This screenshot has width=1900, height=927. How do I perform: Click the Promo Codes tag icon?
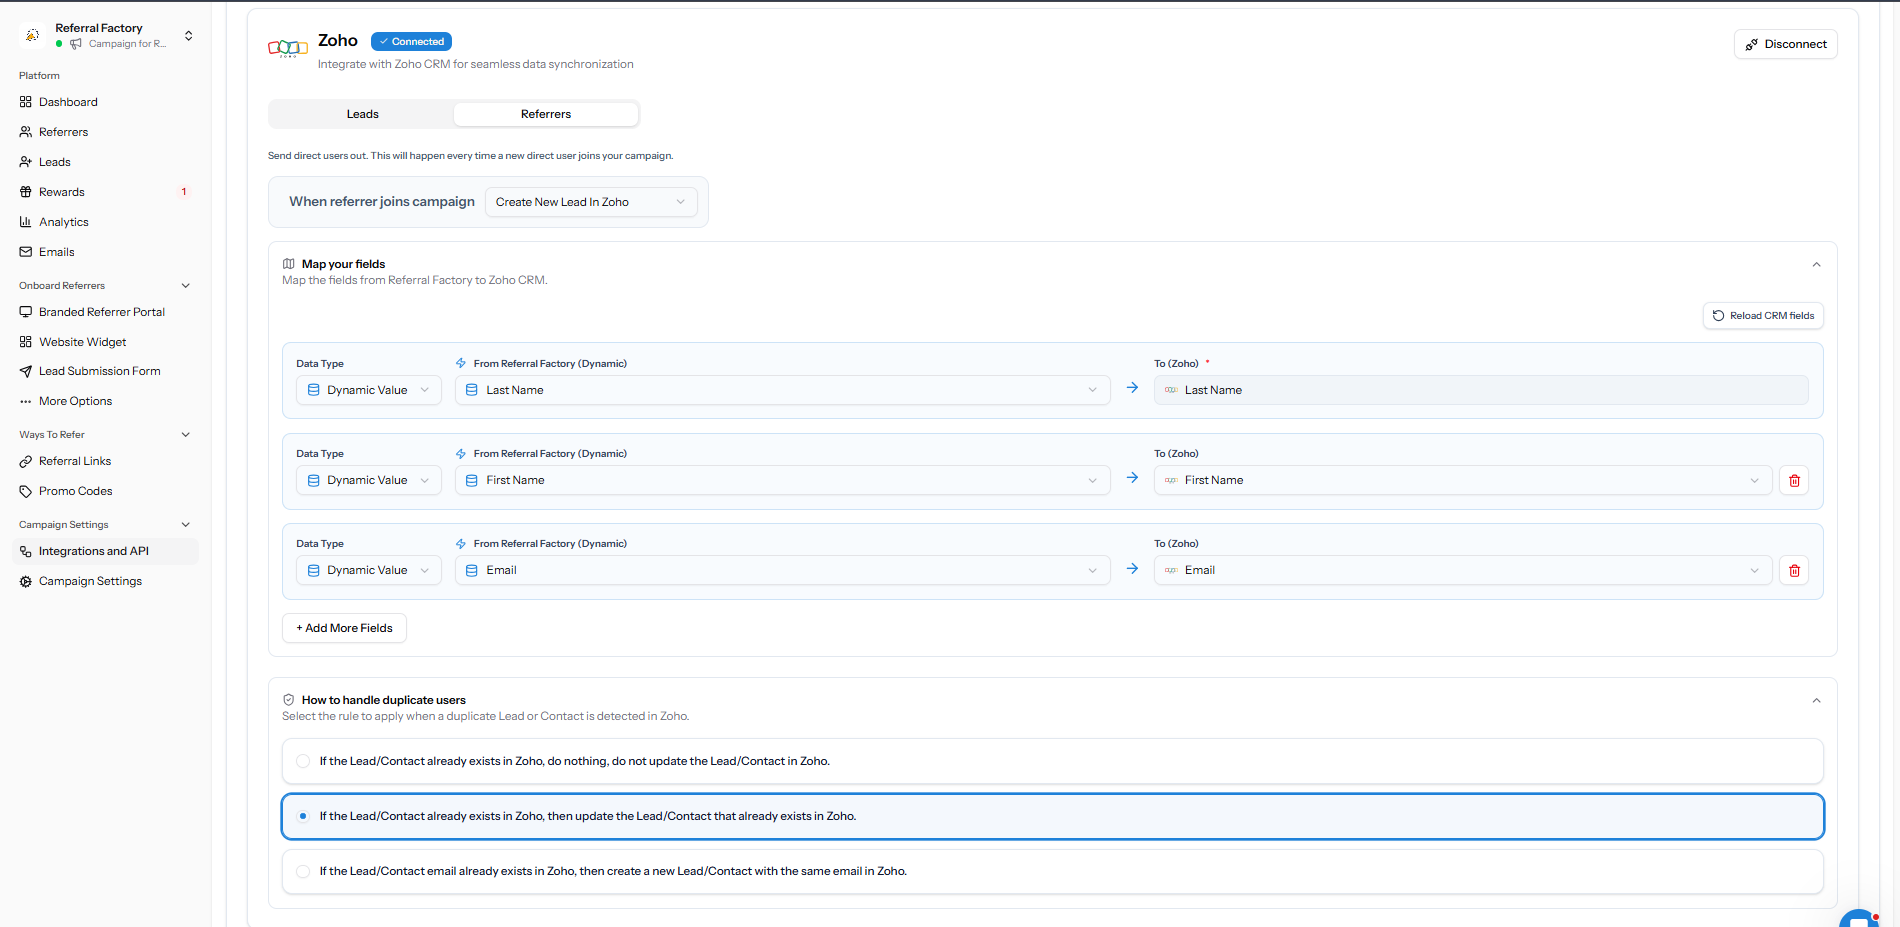pos(26,491)
